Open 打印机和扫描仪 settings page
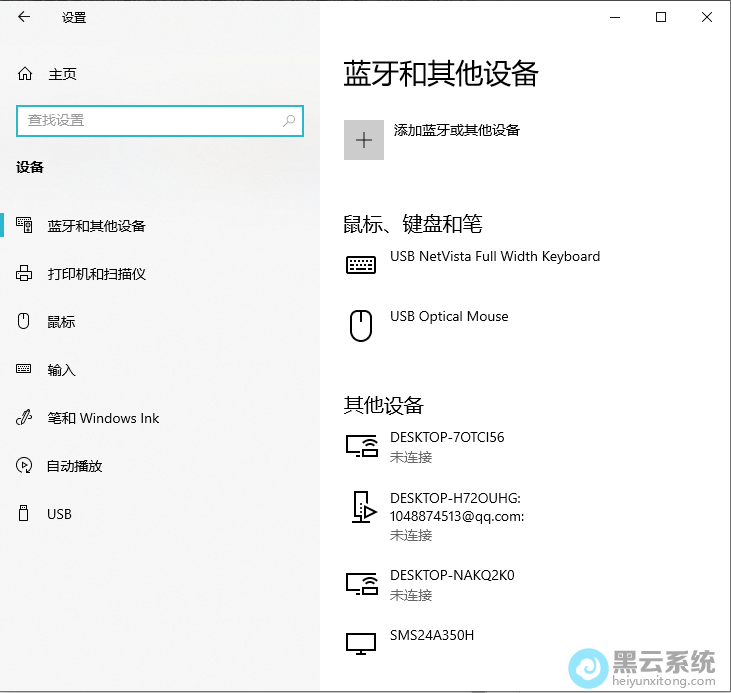This screenshot has width=731, height=693. pos(96,274)
